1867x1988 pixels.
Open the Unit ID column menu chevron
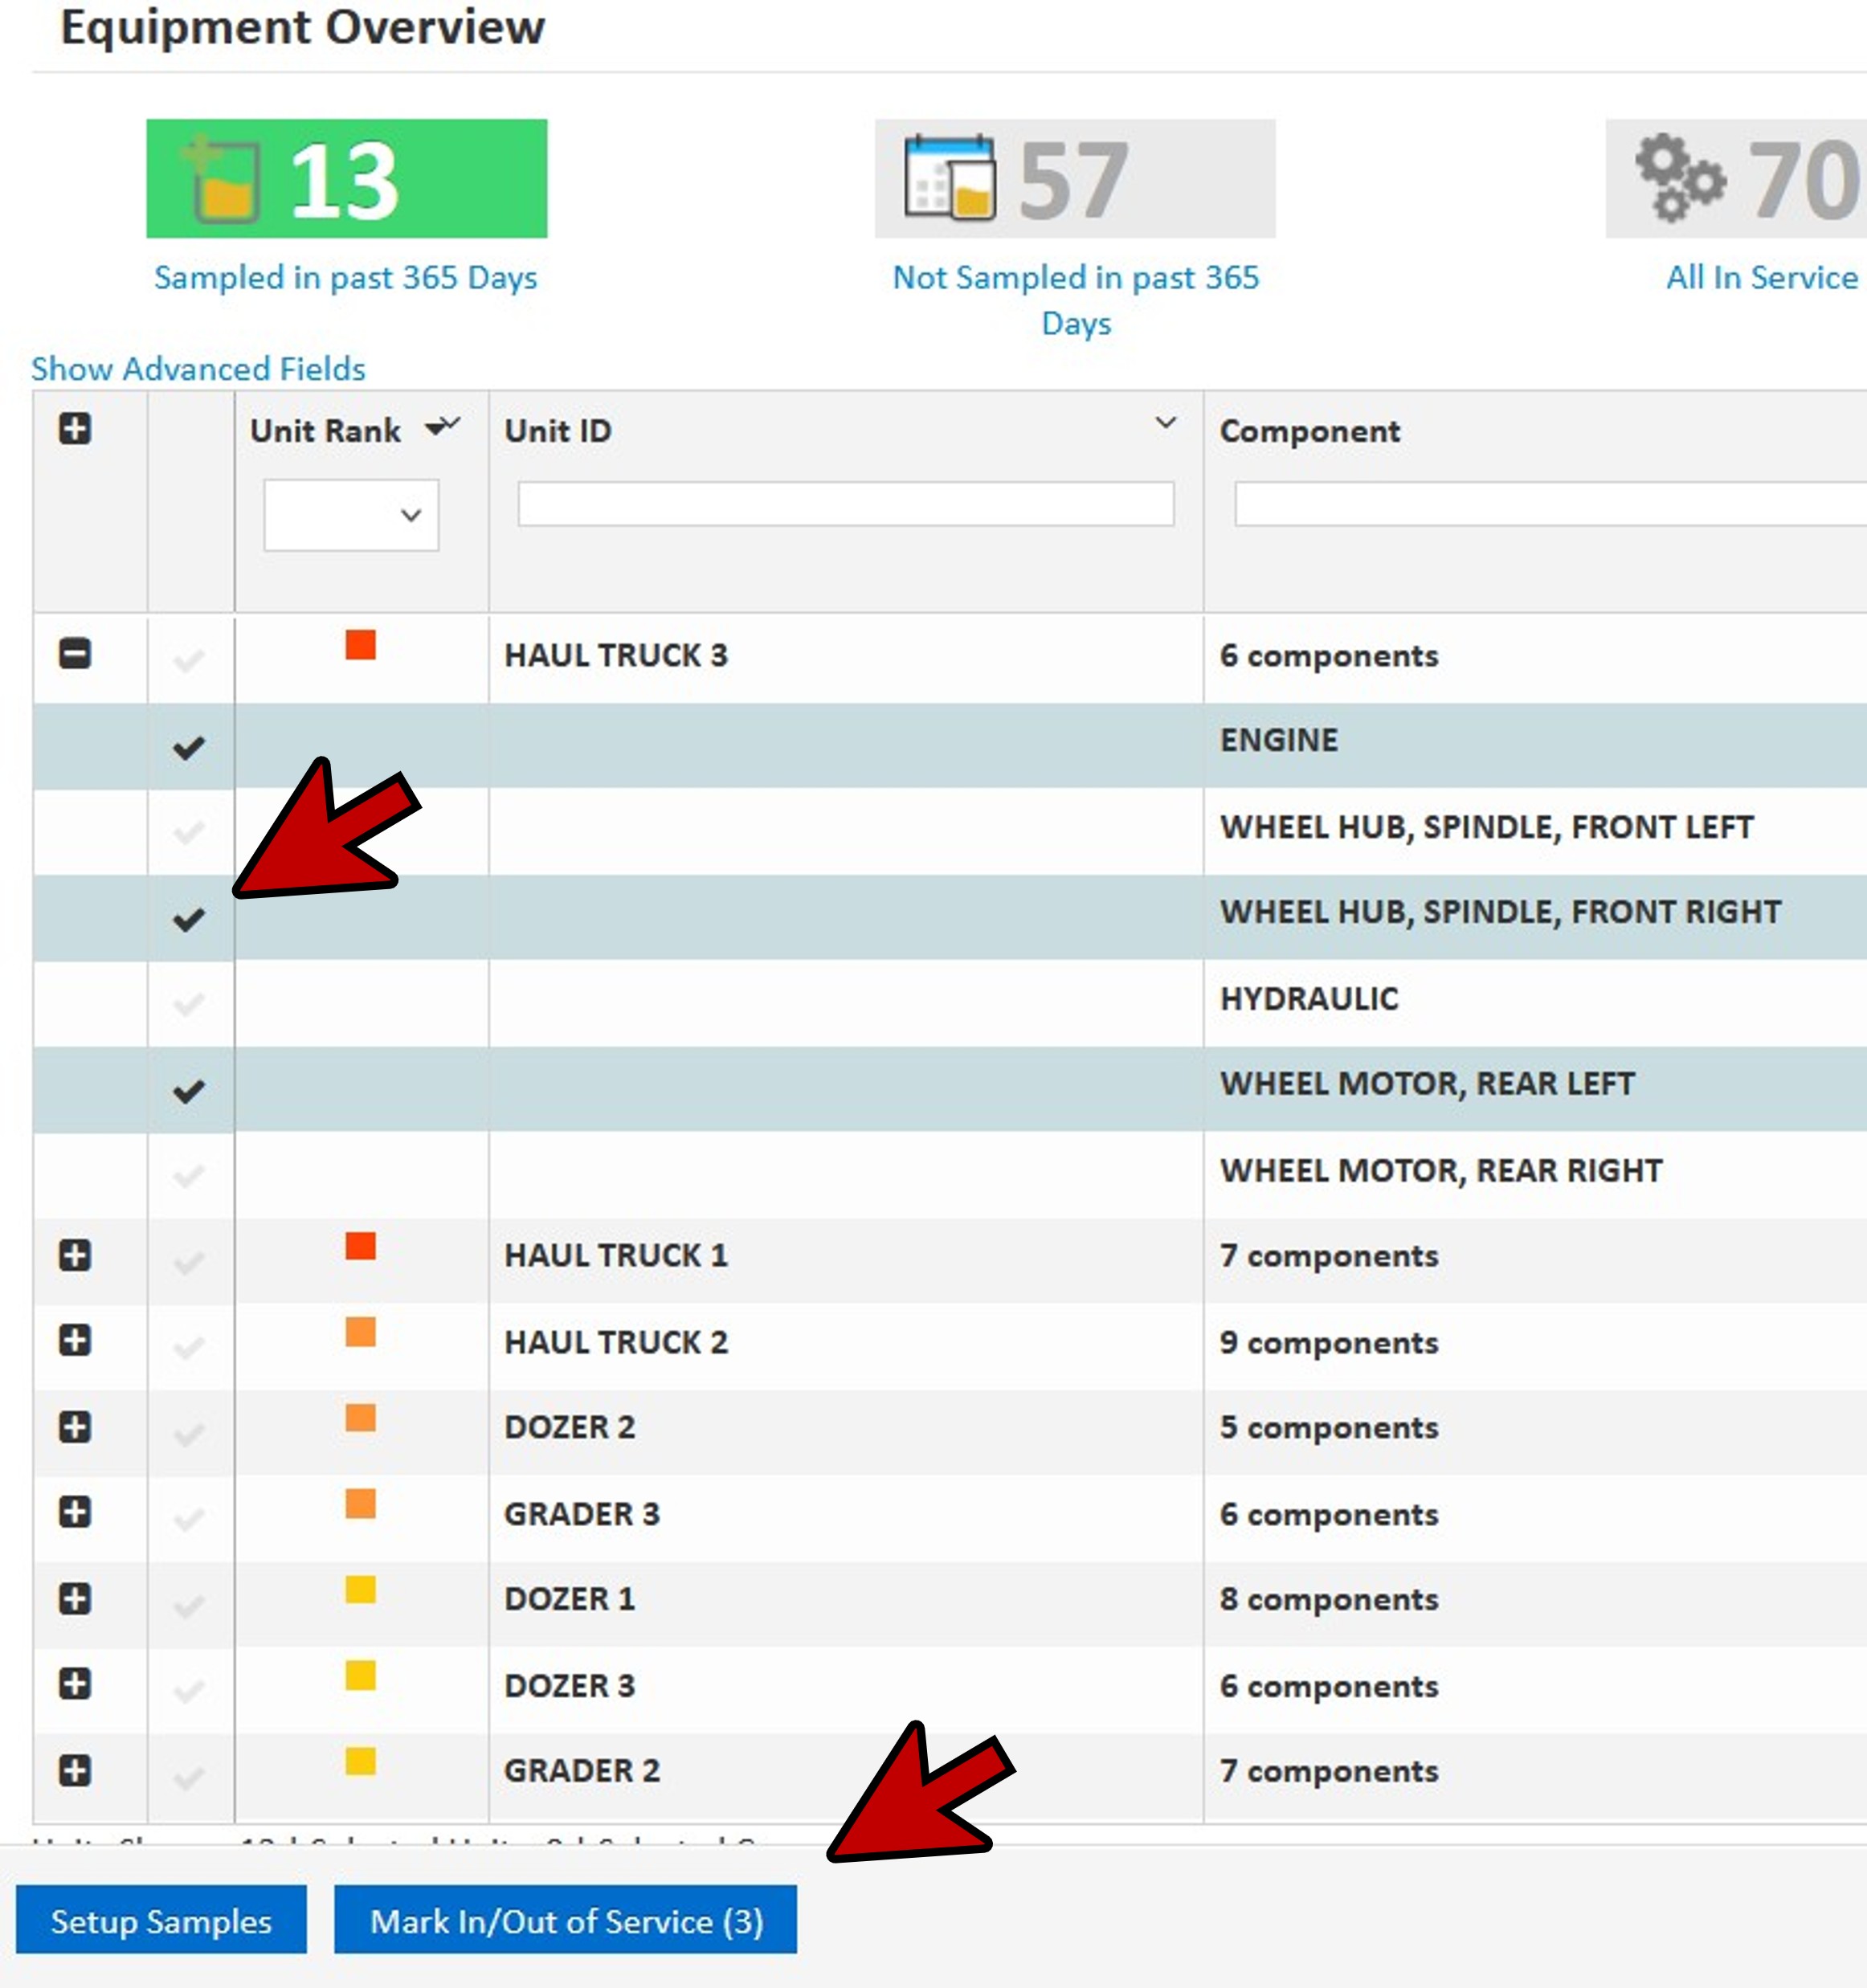[1165, 423]
